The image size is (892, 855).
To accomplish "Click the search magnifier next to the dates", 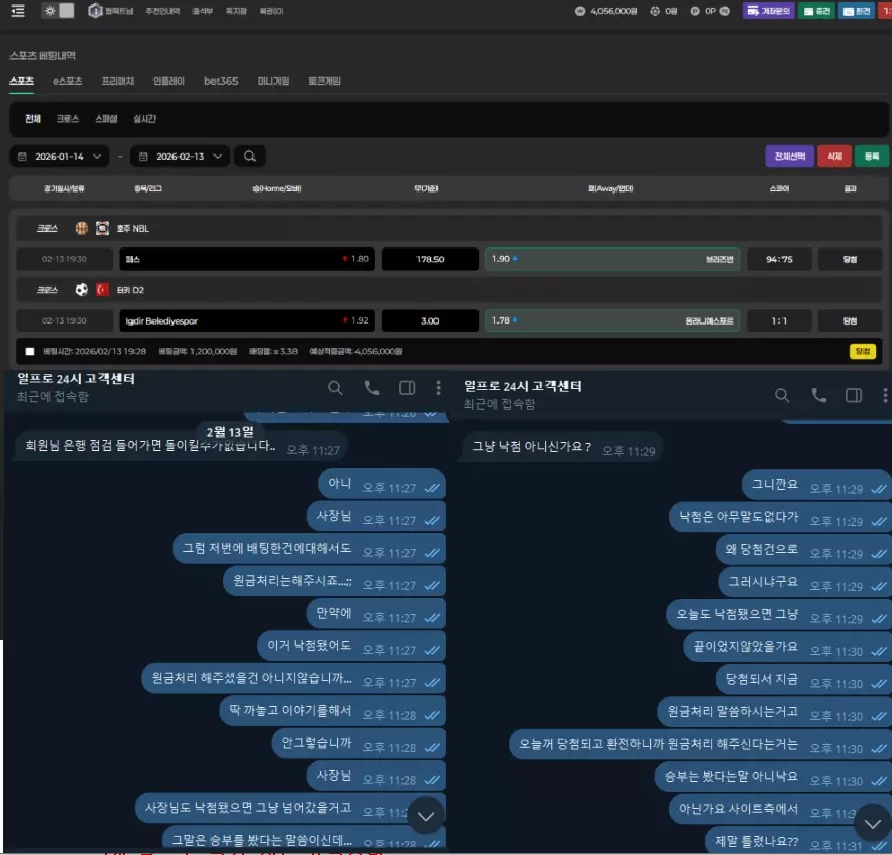I will point(250,157).
